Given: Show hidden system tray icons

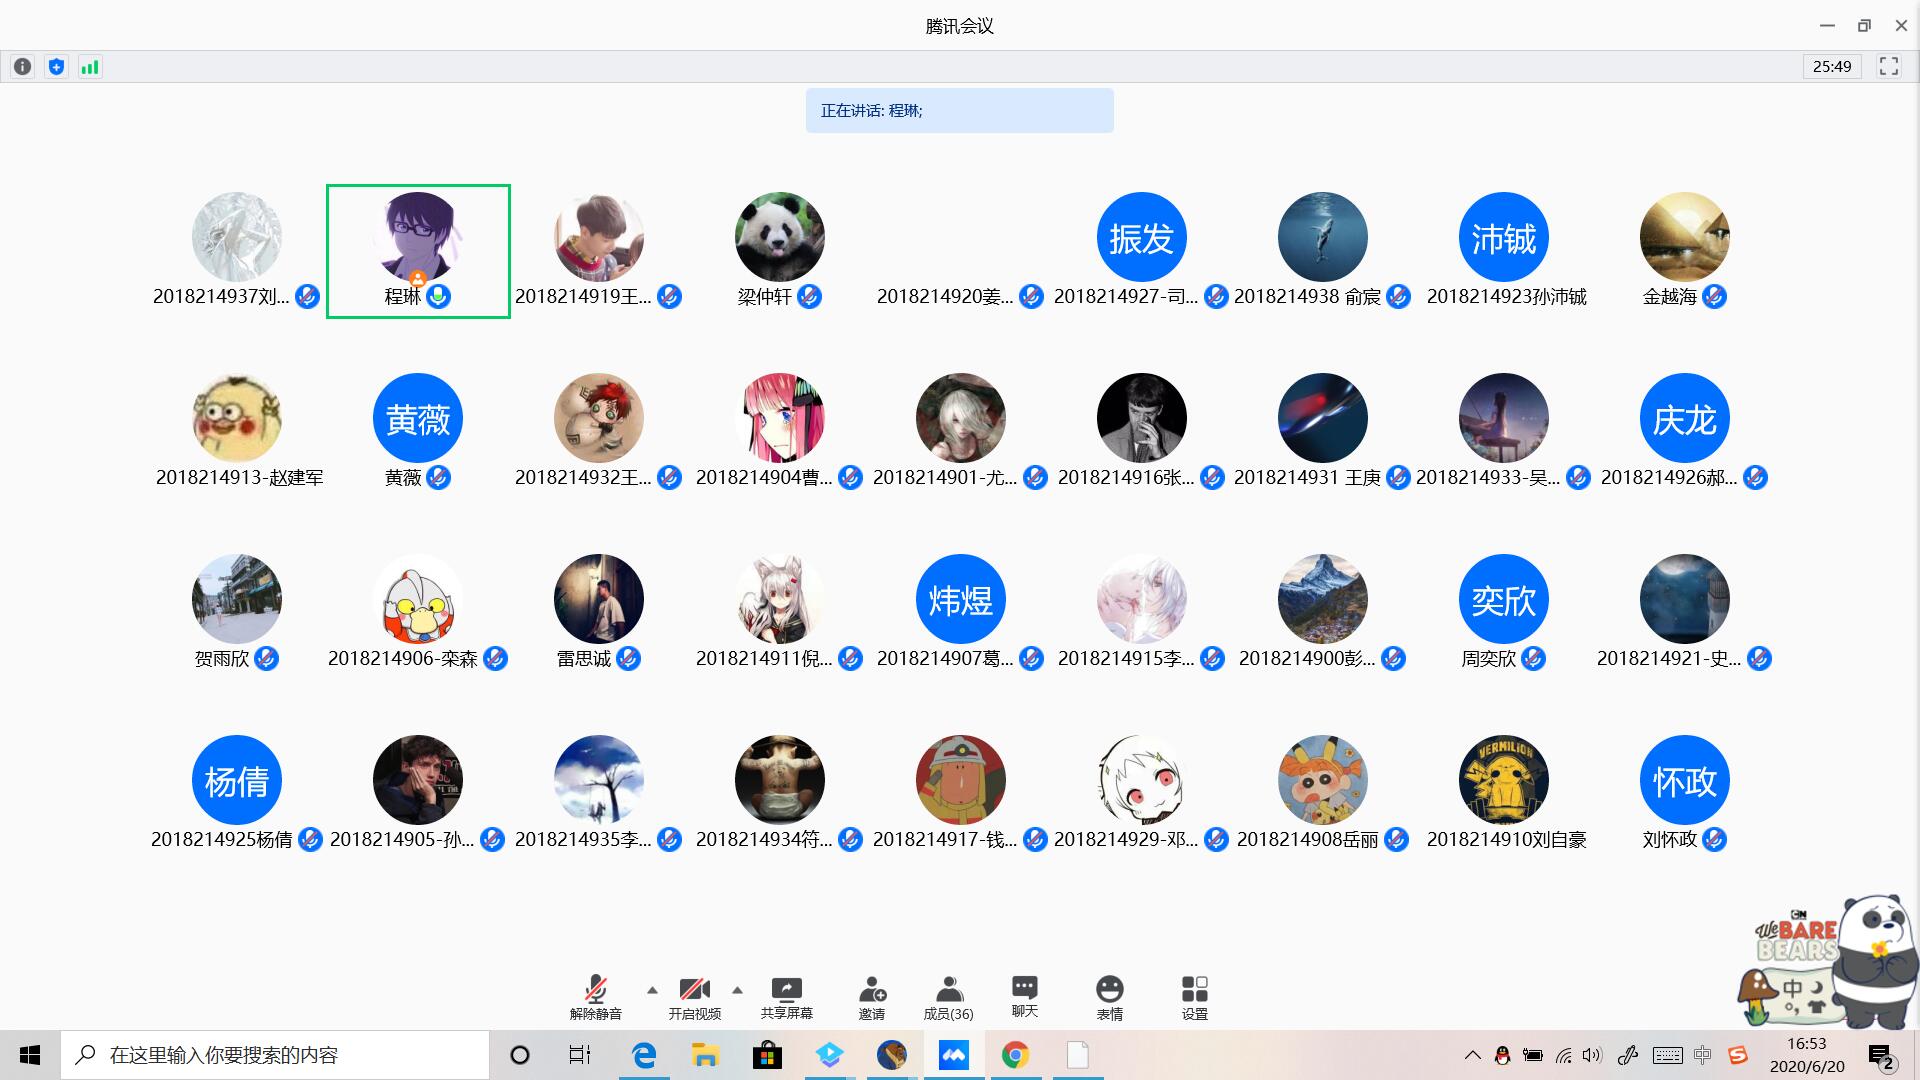Looking at the screenshot, I should pos(1472,1055).
